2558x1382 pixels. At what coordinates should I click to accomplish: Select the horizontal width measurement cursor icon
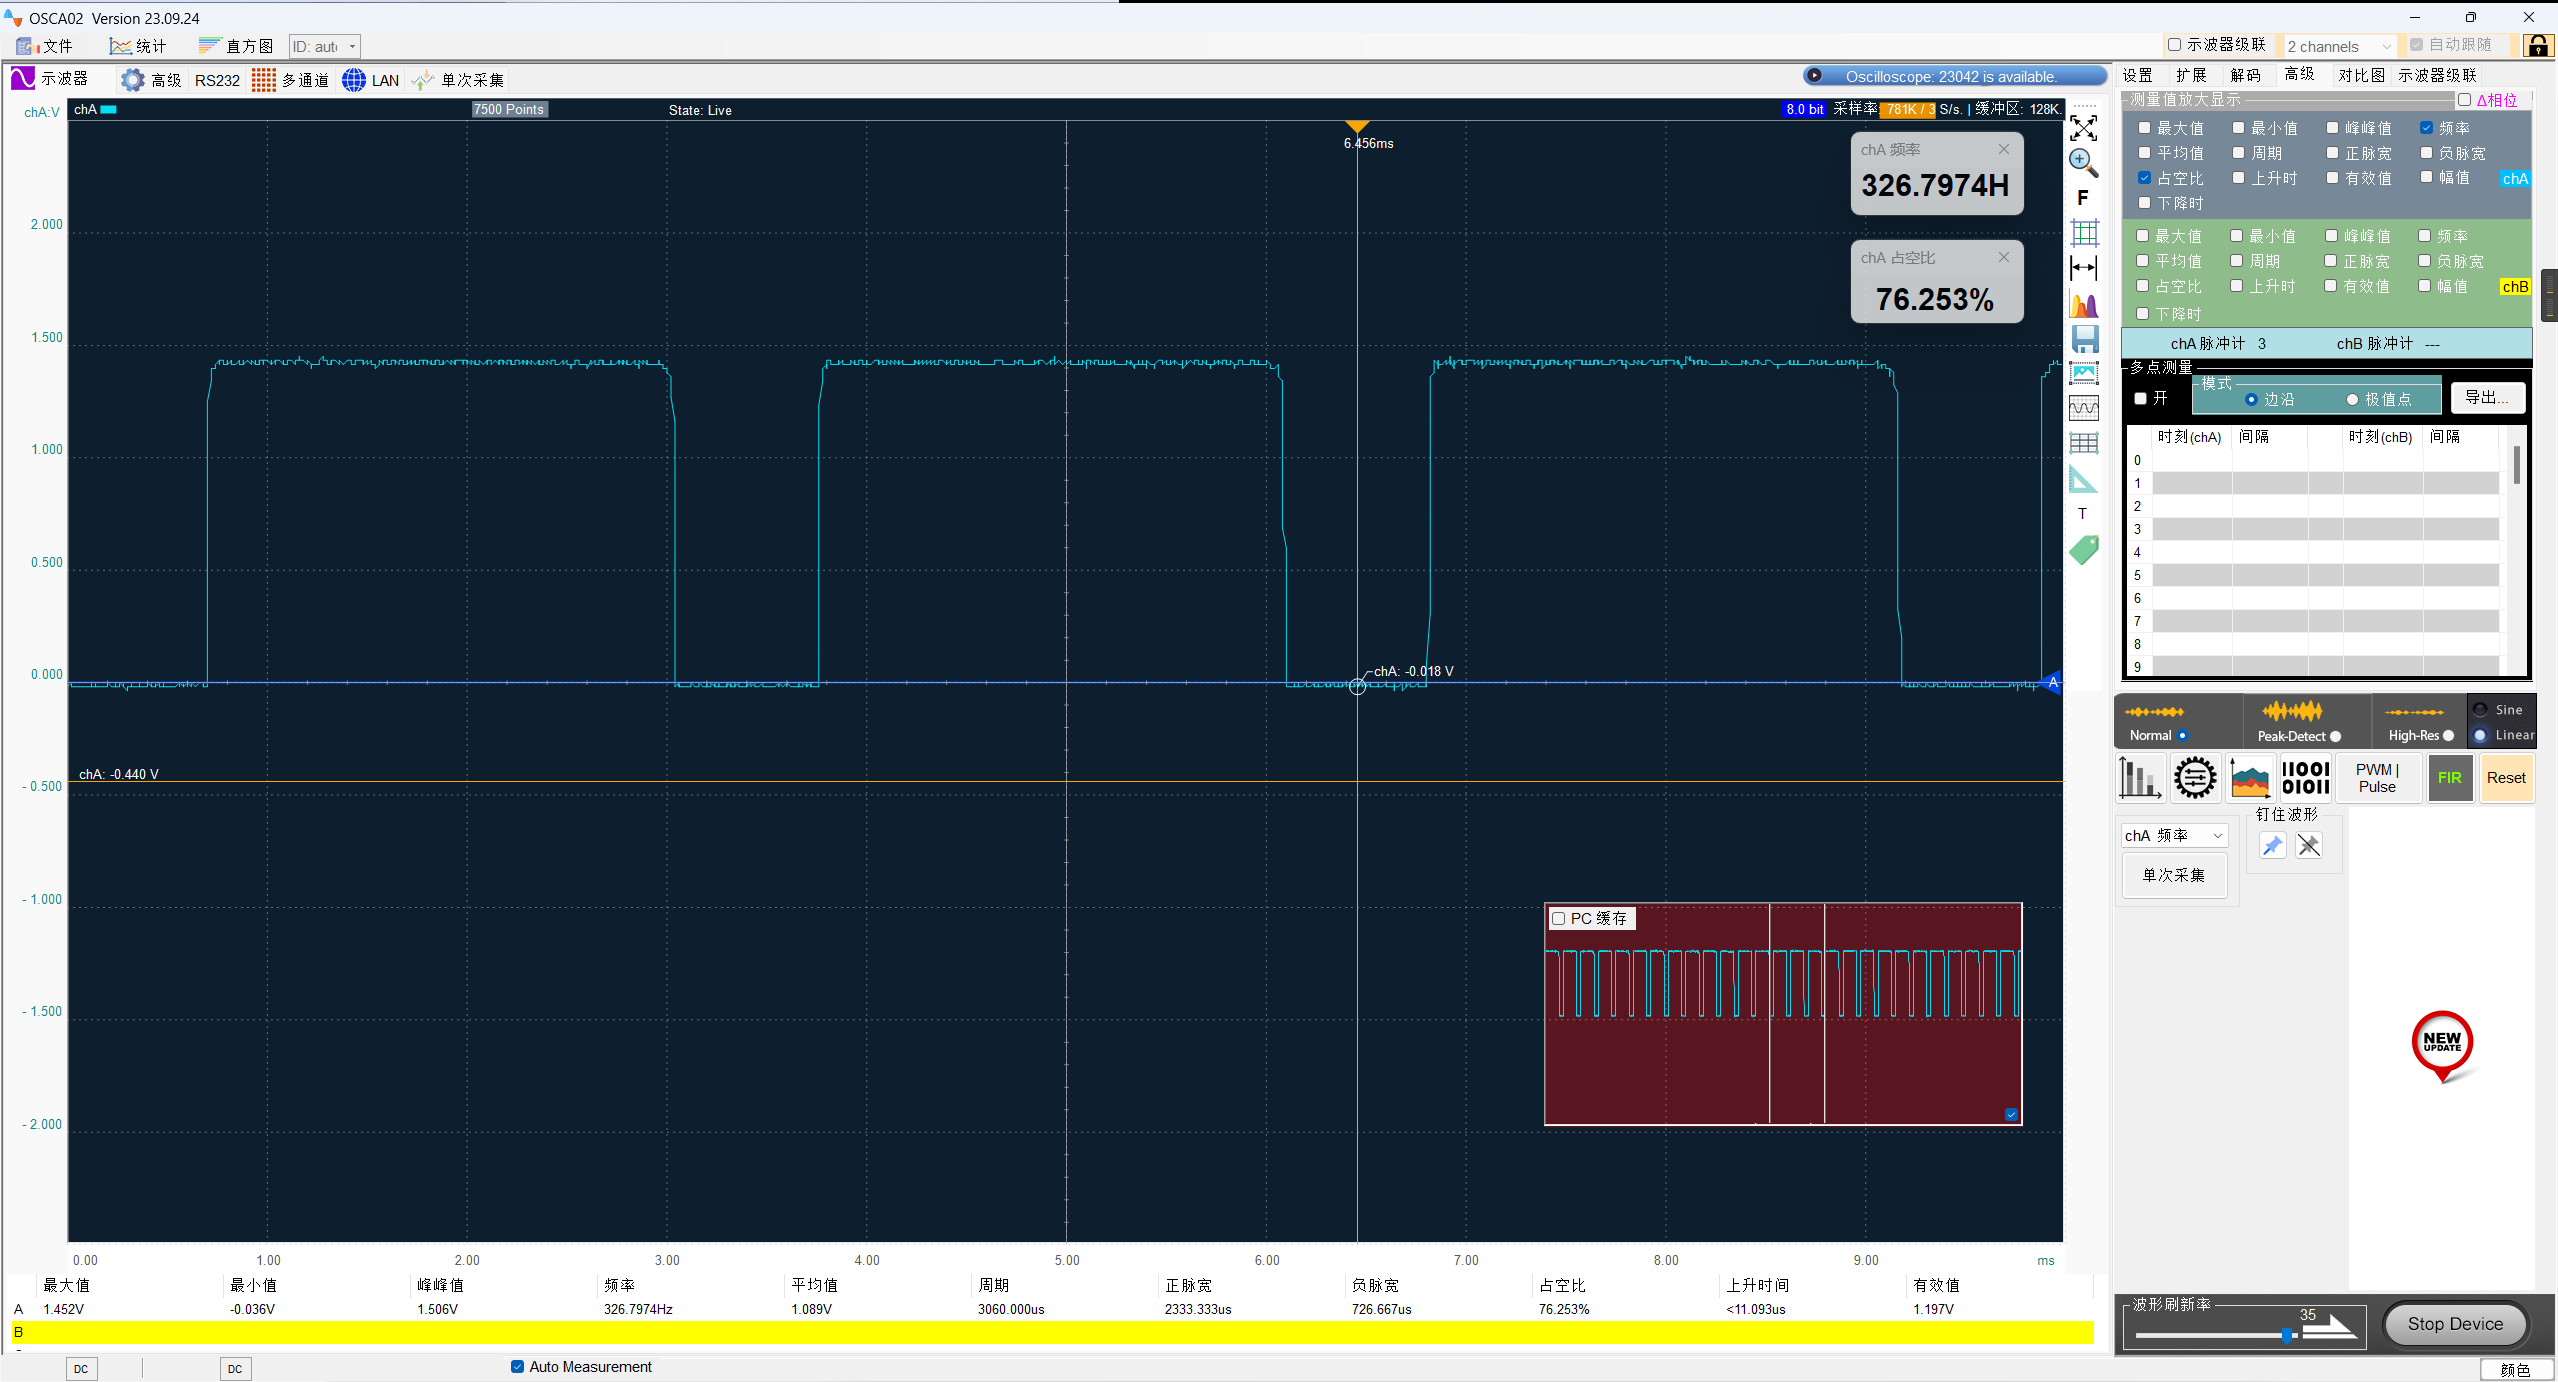pos(2084,268)
